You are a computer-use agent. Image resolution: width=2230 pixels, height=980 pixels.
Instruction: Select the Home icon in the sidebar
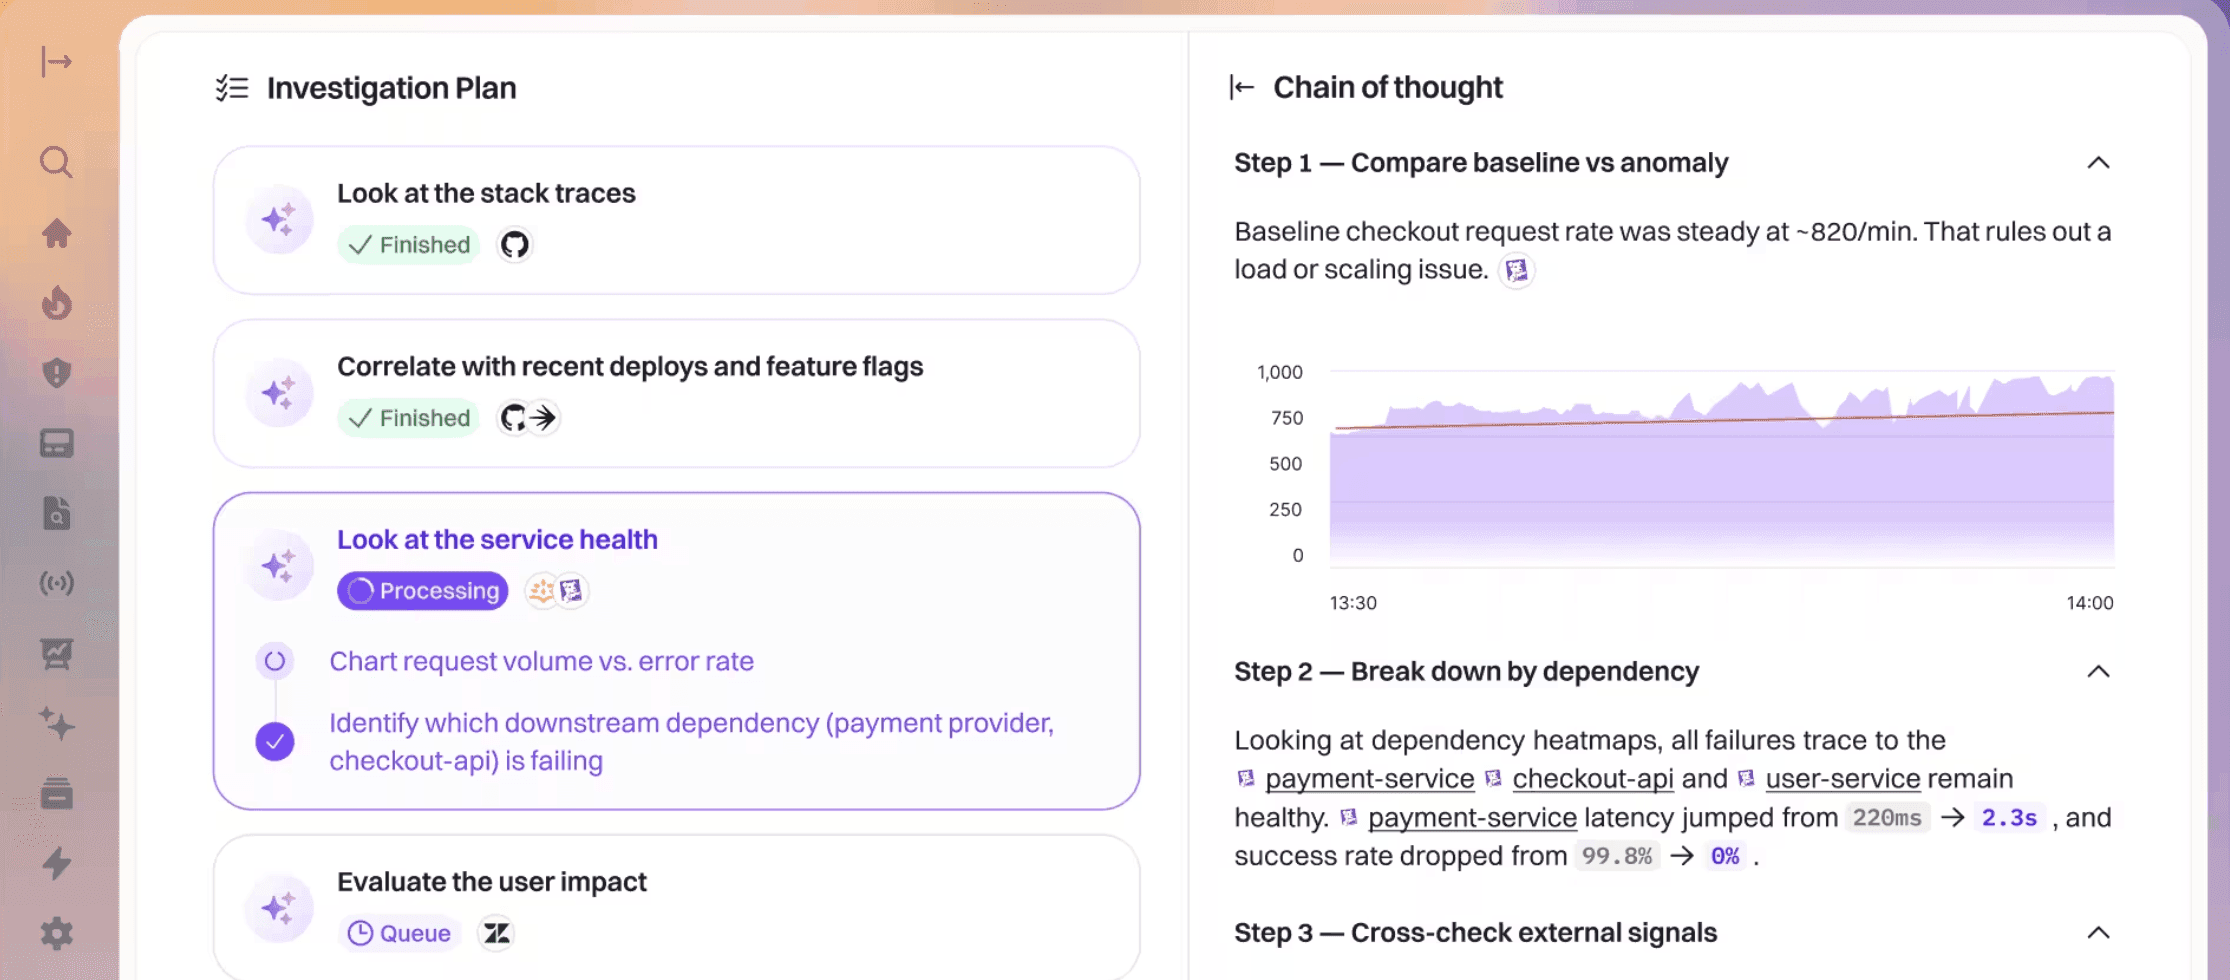click(57, 232)
